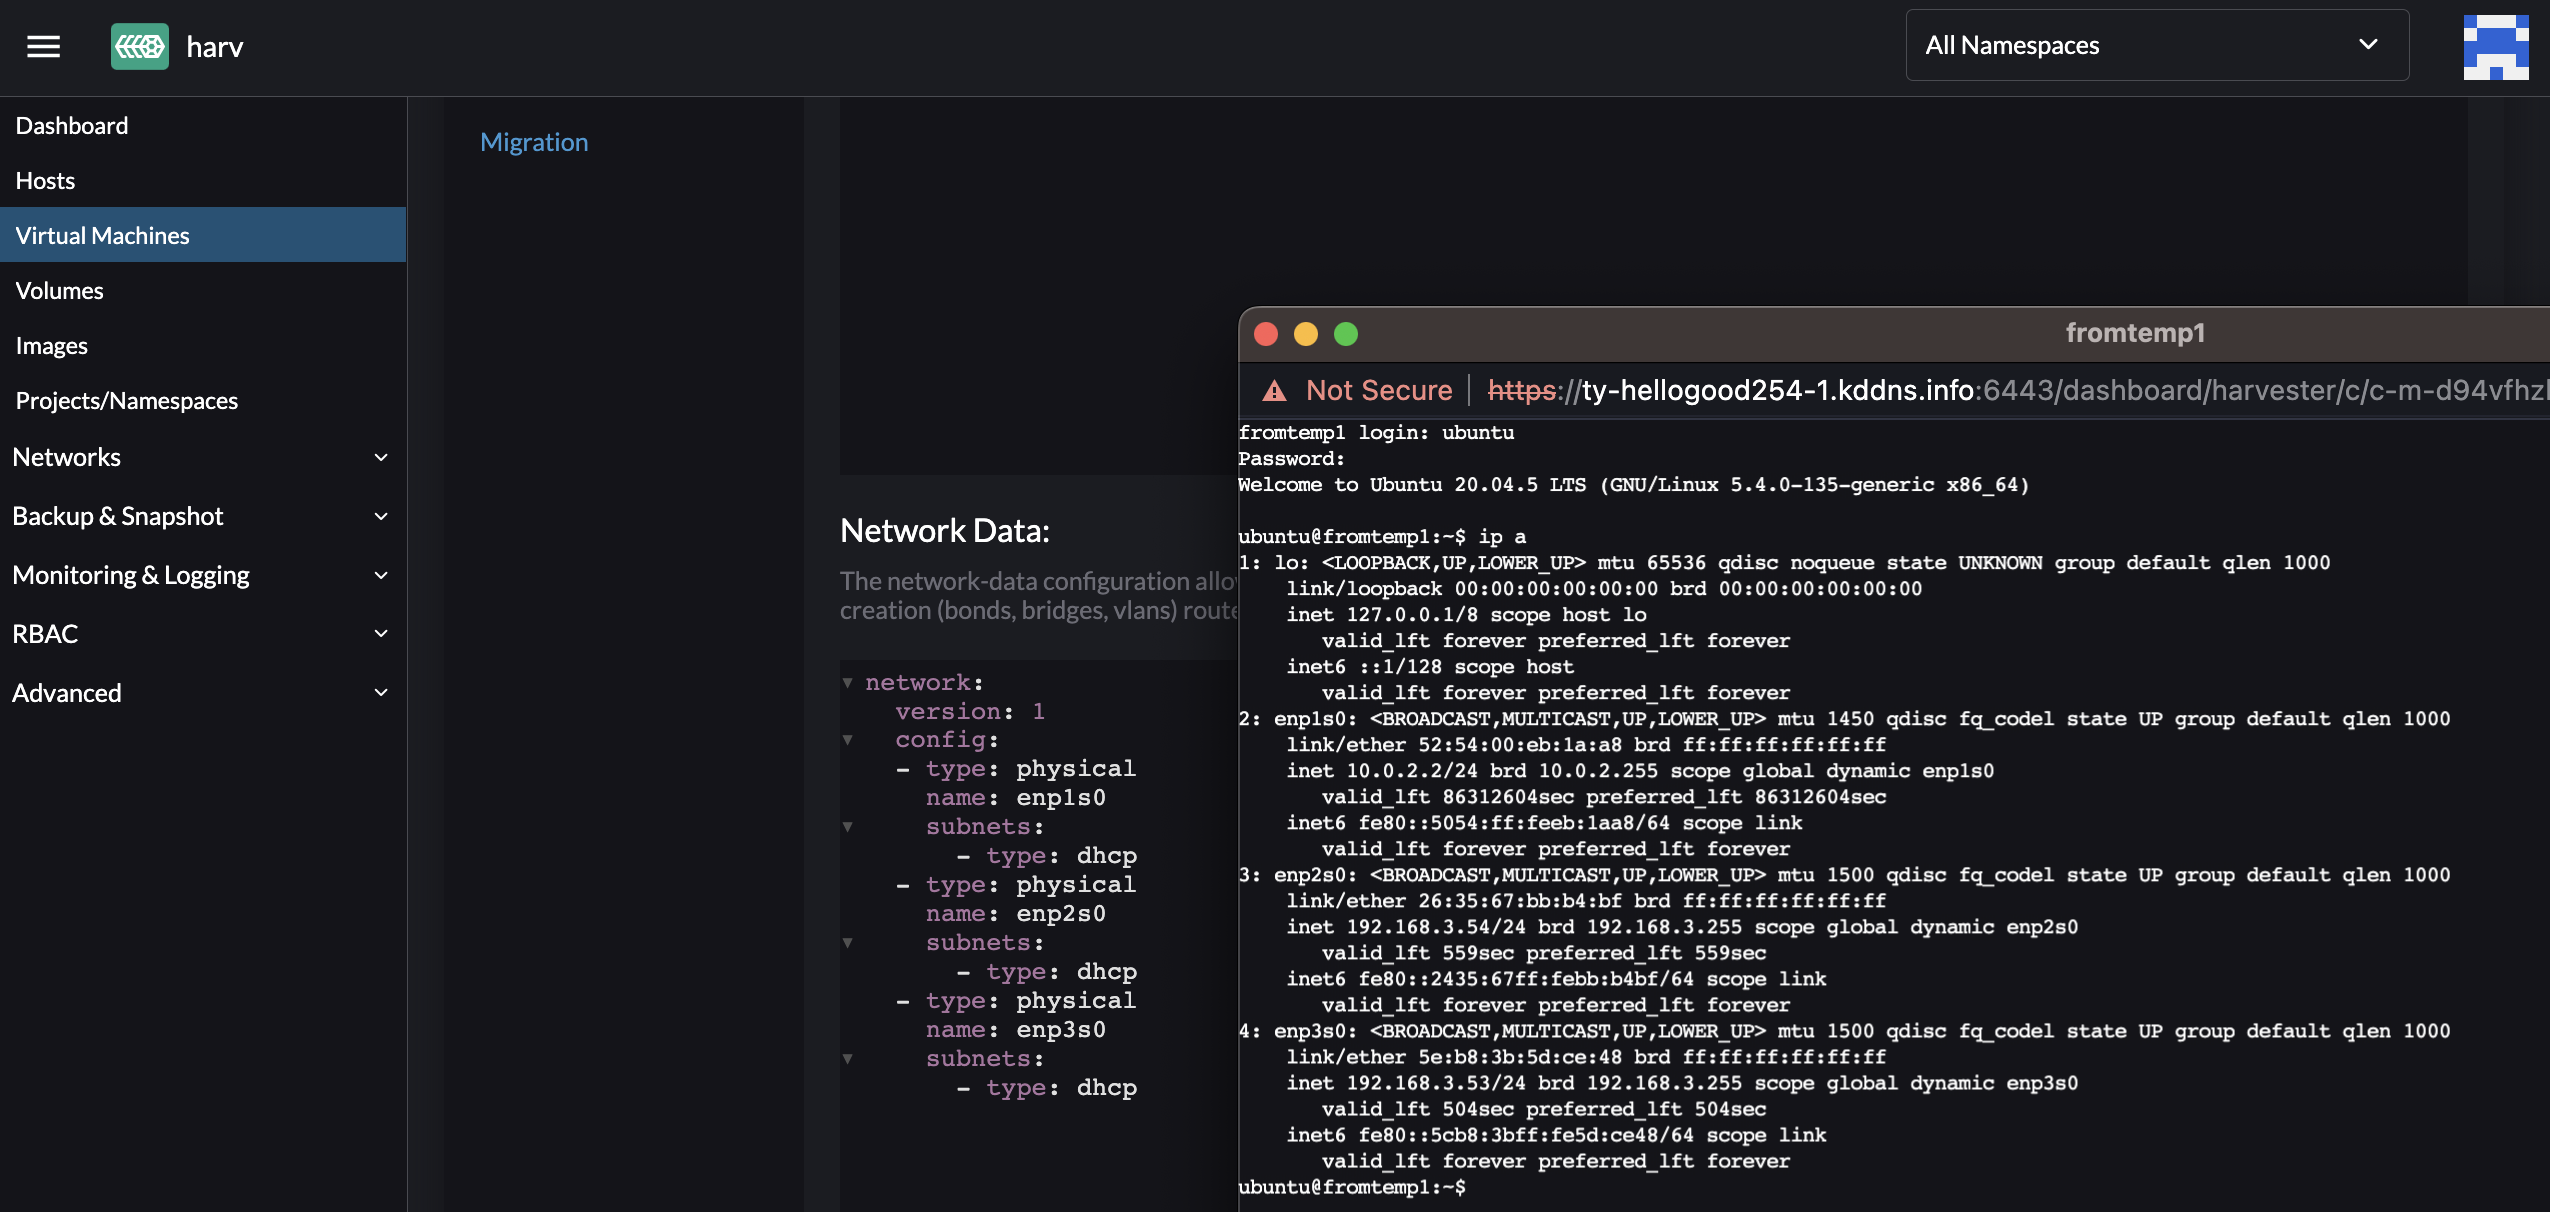This screenshot has width=2550, height=1212.
Task: Click the green maximize traffic light on fromtemp1 window
Action: tap(1345, 333)
